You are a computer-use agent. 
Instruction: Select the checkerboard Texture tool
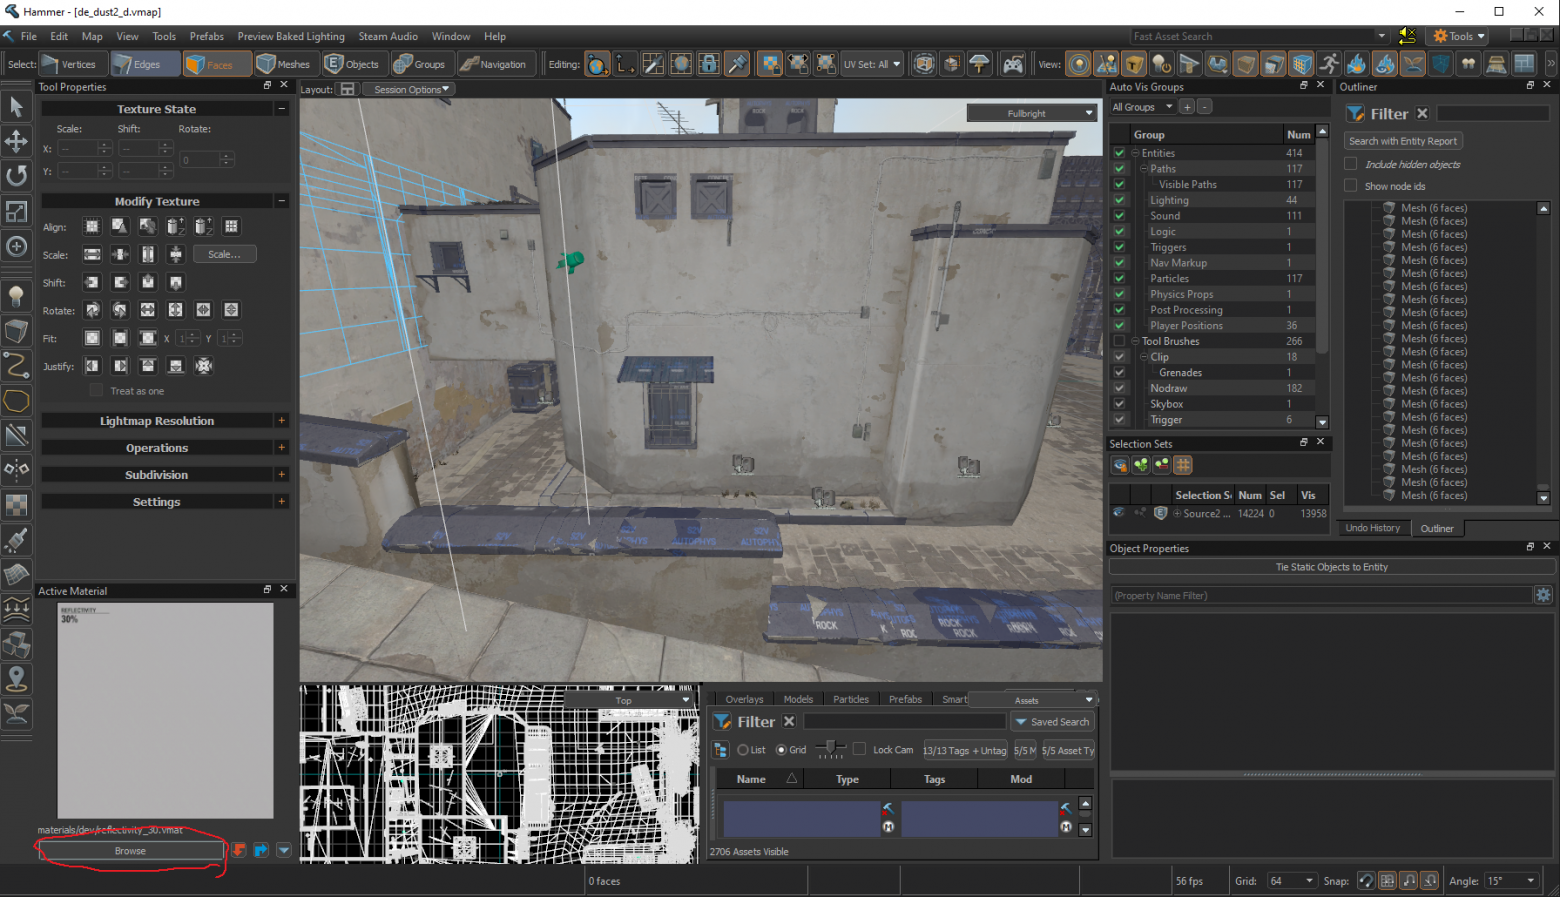17,505
